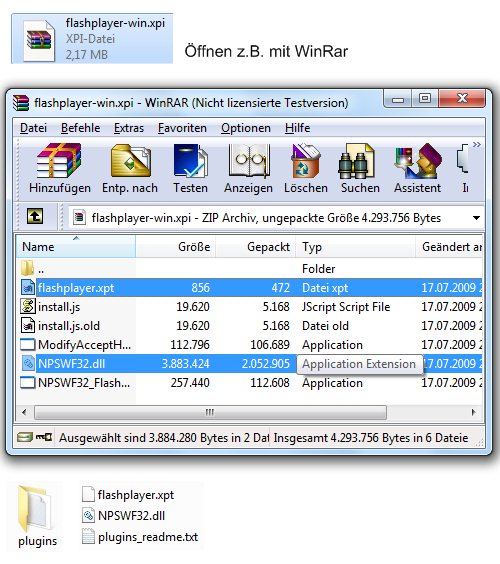Open the Befehle menu
This screenshot has height=564, width=500.
[x=81, y=128]
